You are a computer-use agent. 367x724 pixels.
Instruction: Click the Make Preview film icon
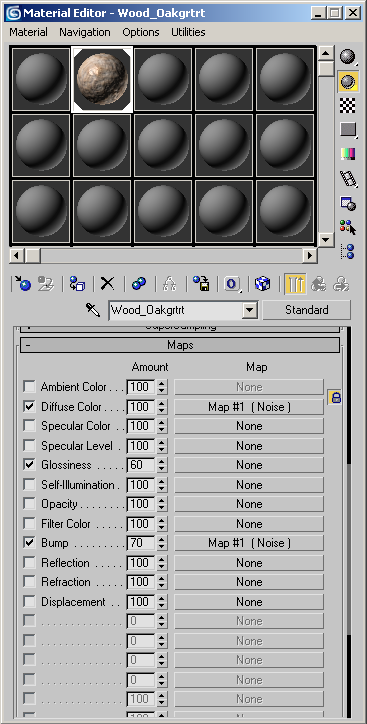click(x=349, y=179)
